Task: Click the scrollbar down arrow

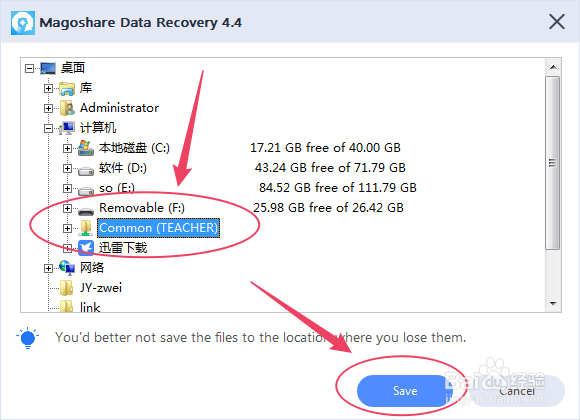Action: coord(553,303)
